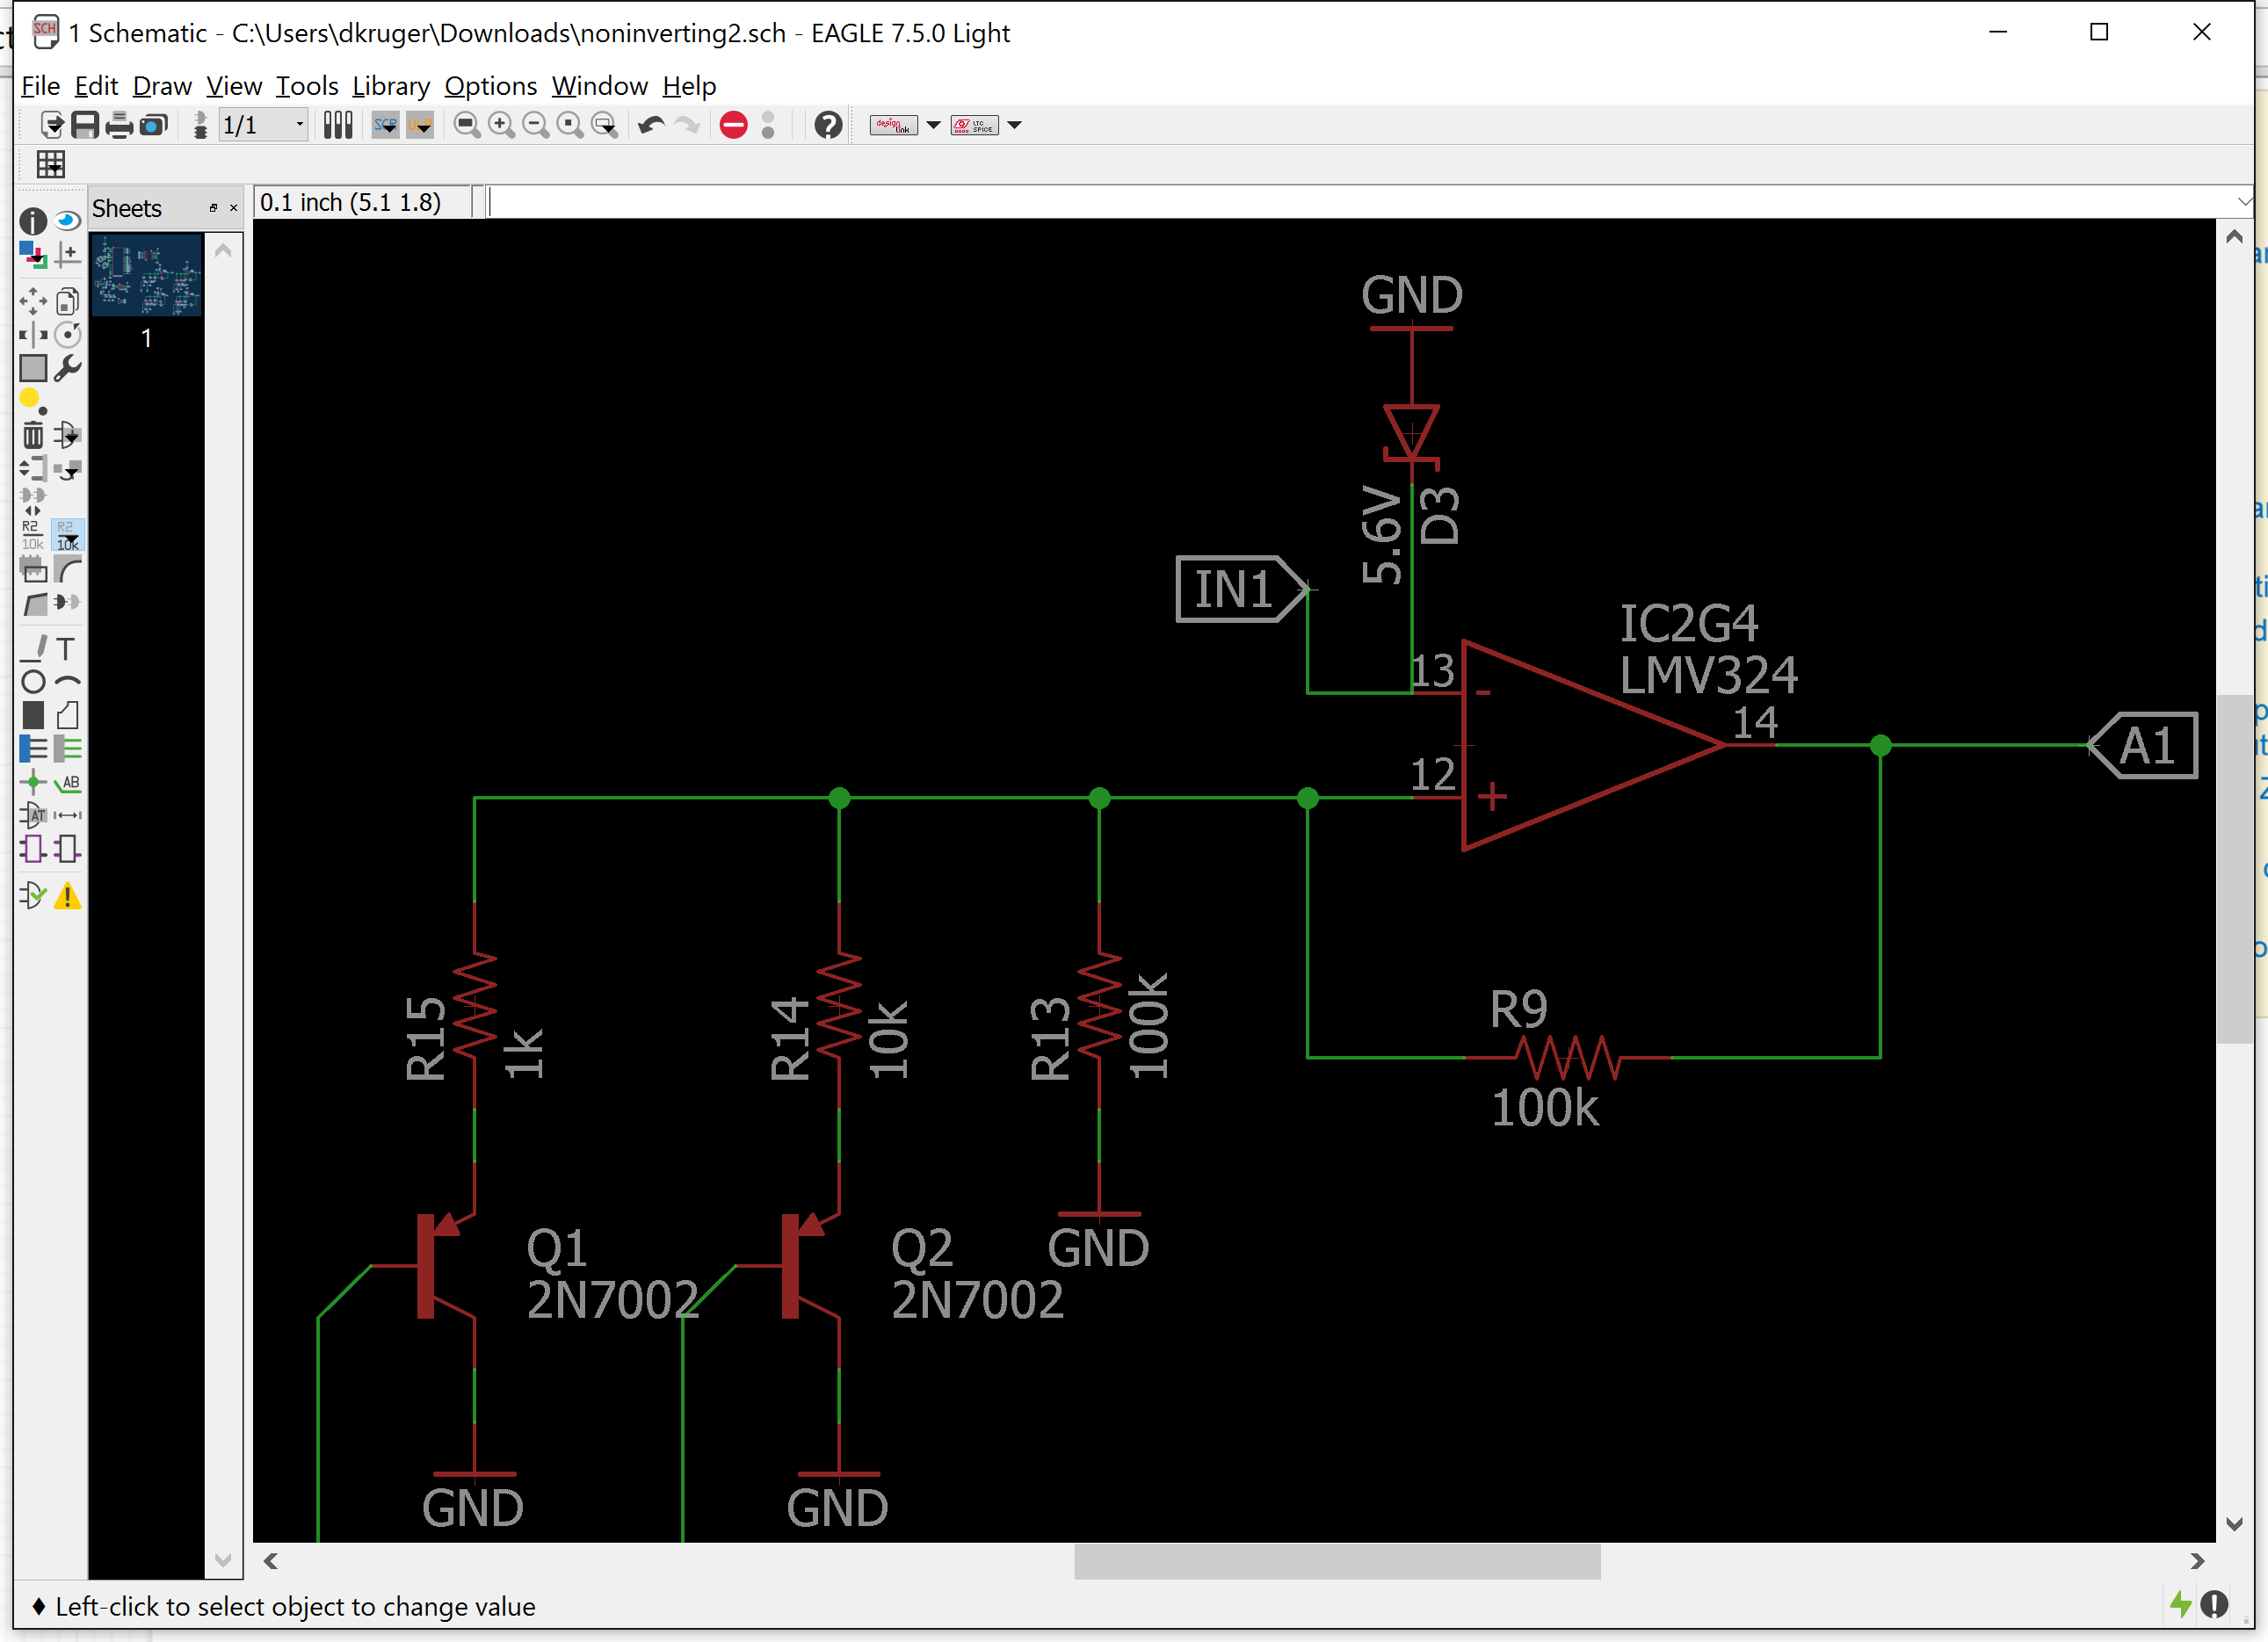Open the Grid settings dropdown icon
This screenshot has width=2268, height=1642.
pyautogui.click(x=50, y=164)
